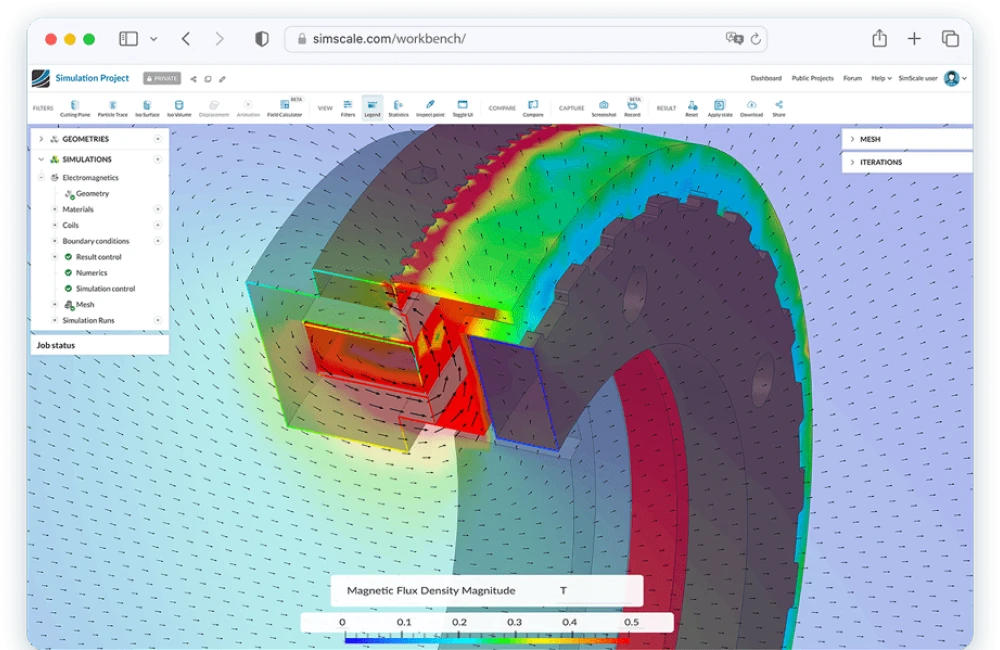The image size is (1000, 650).
Task: Open the Dashboard menu item
Action: coord(765,77)
